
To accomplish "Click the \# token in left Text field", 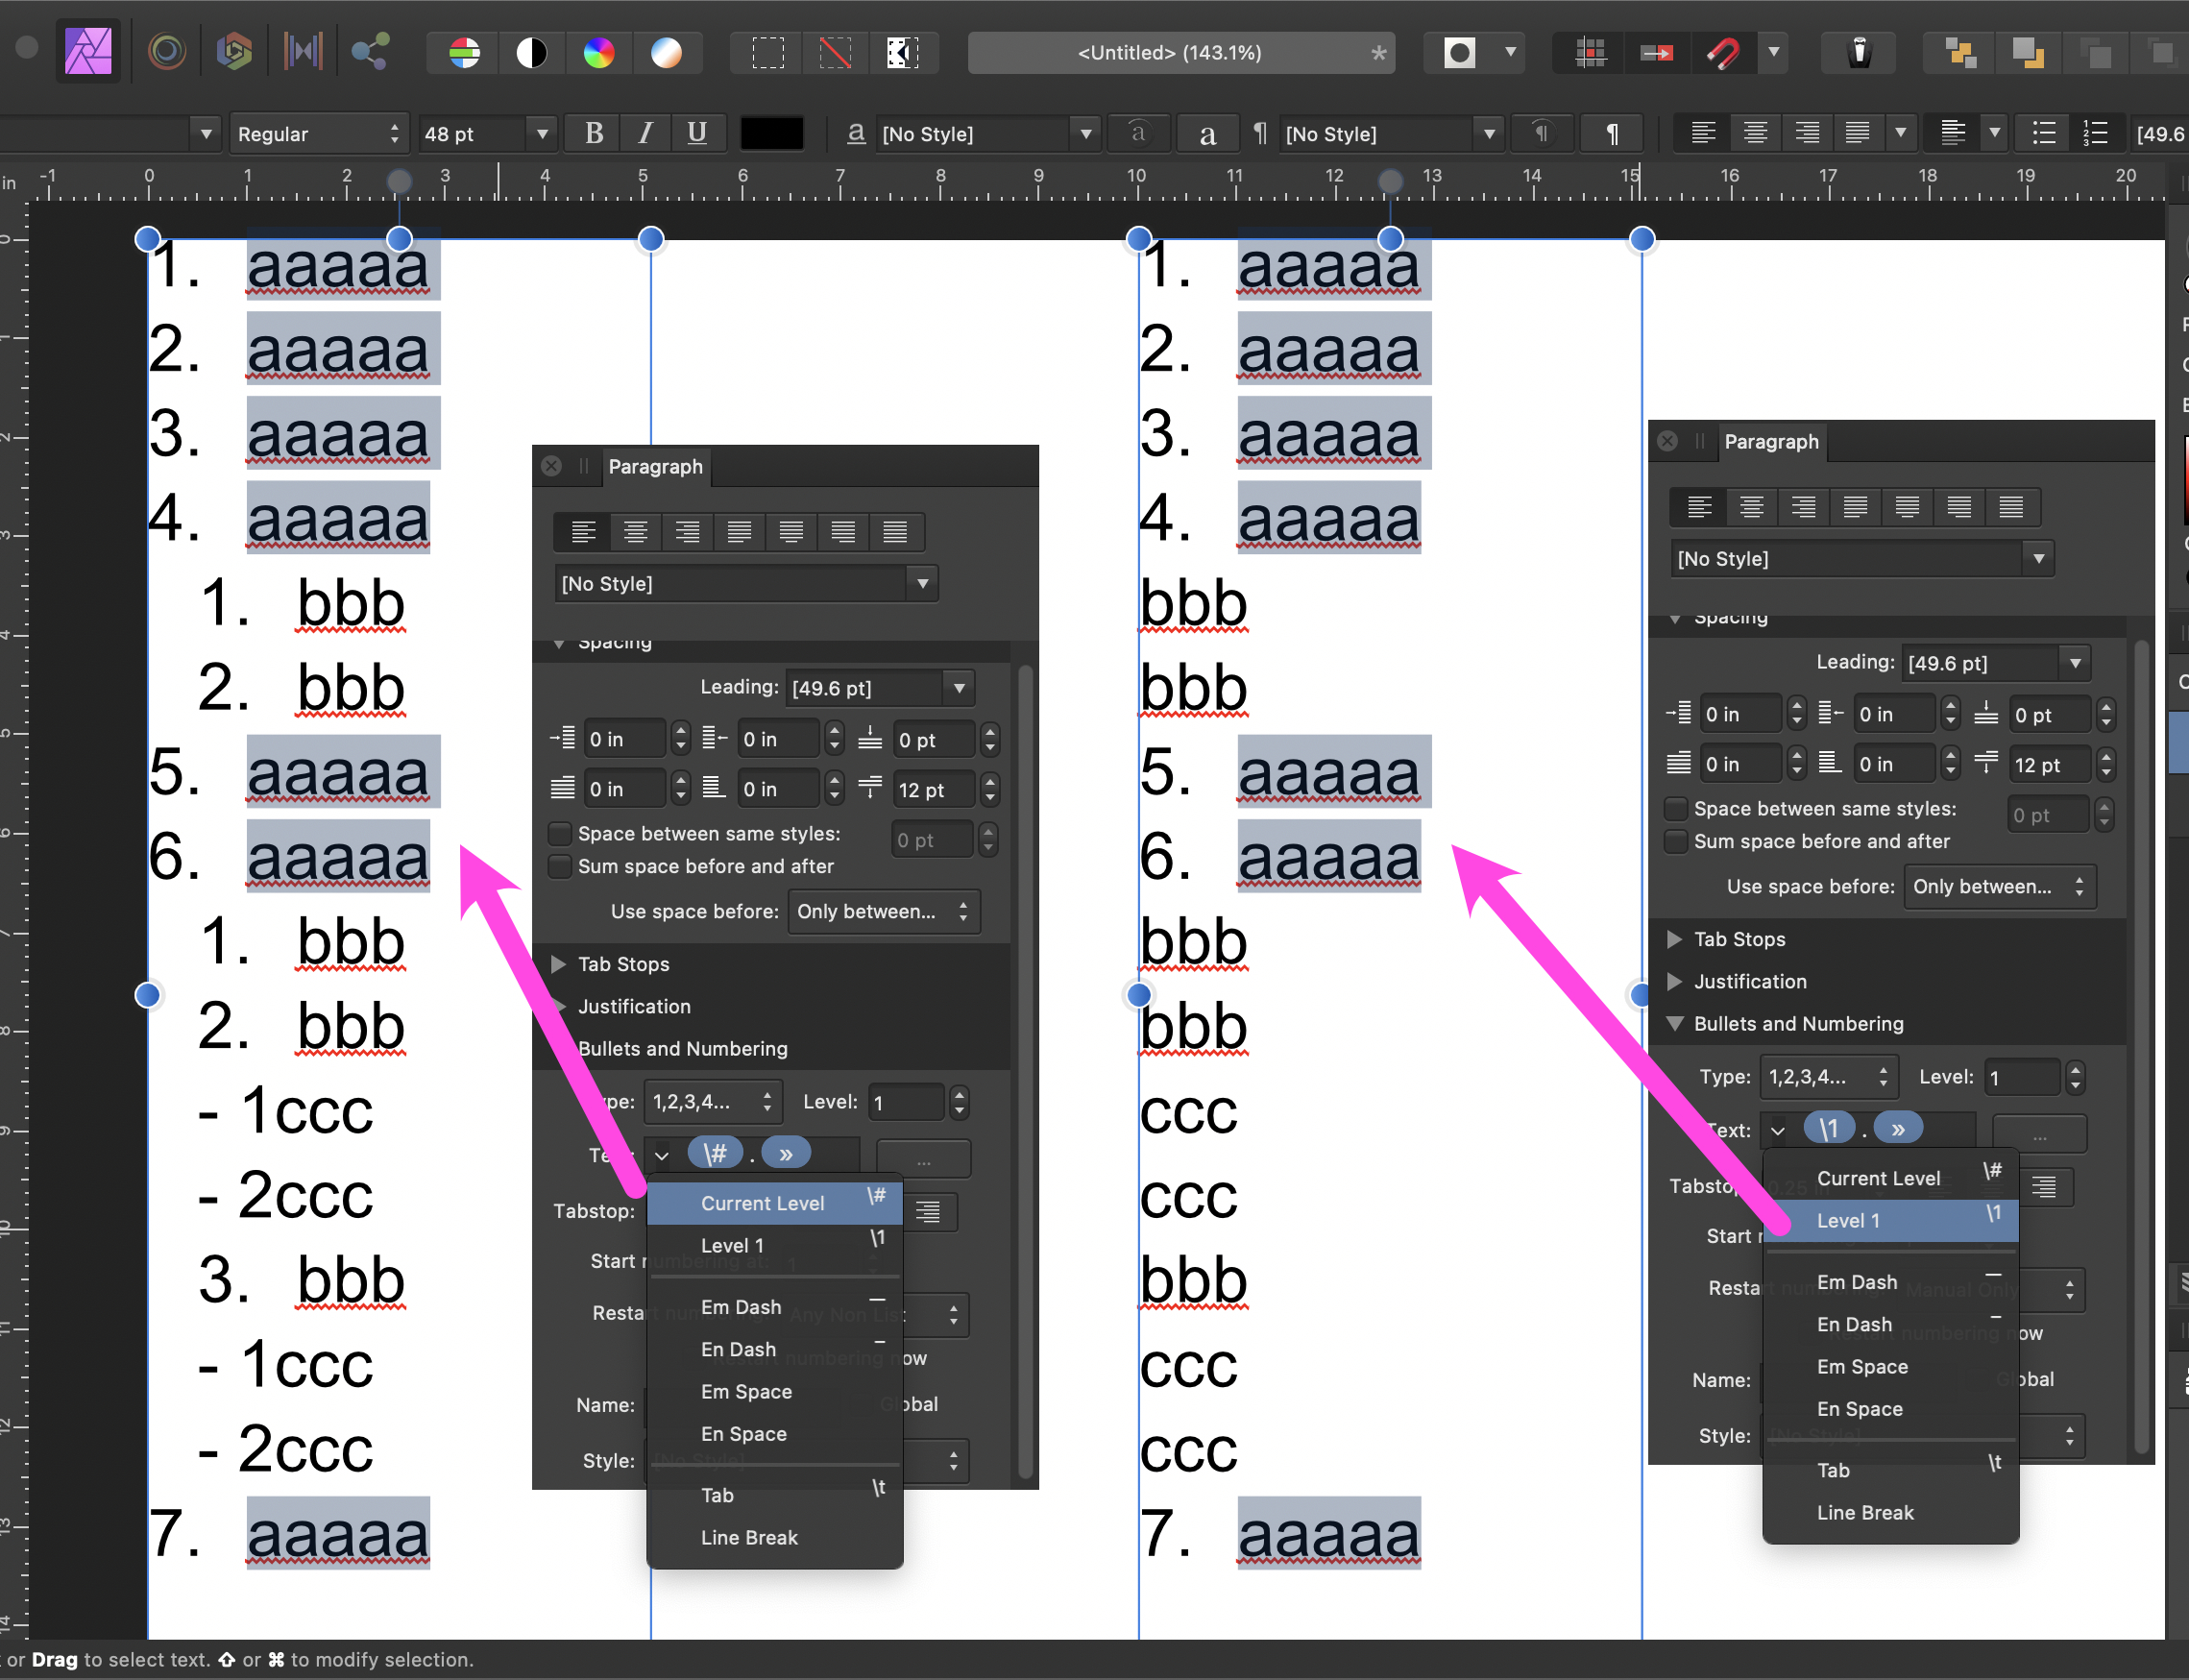I will pos(714,1154).
